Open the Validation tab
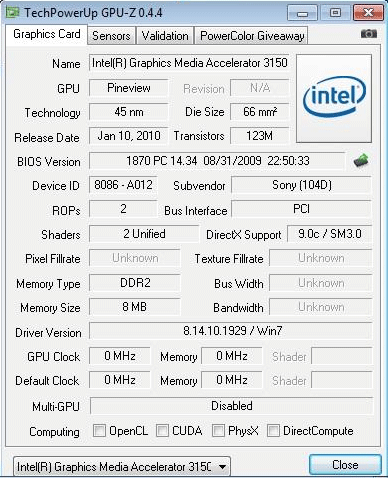This screenshot has width=388, height=478. coord(165,36)
